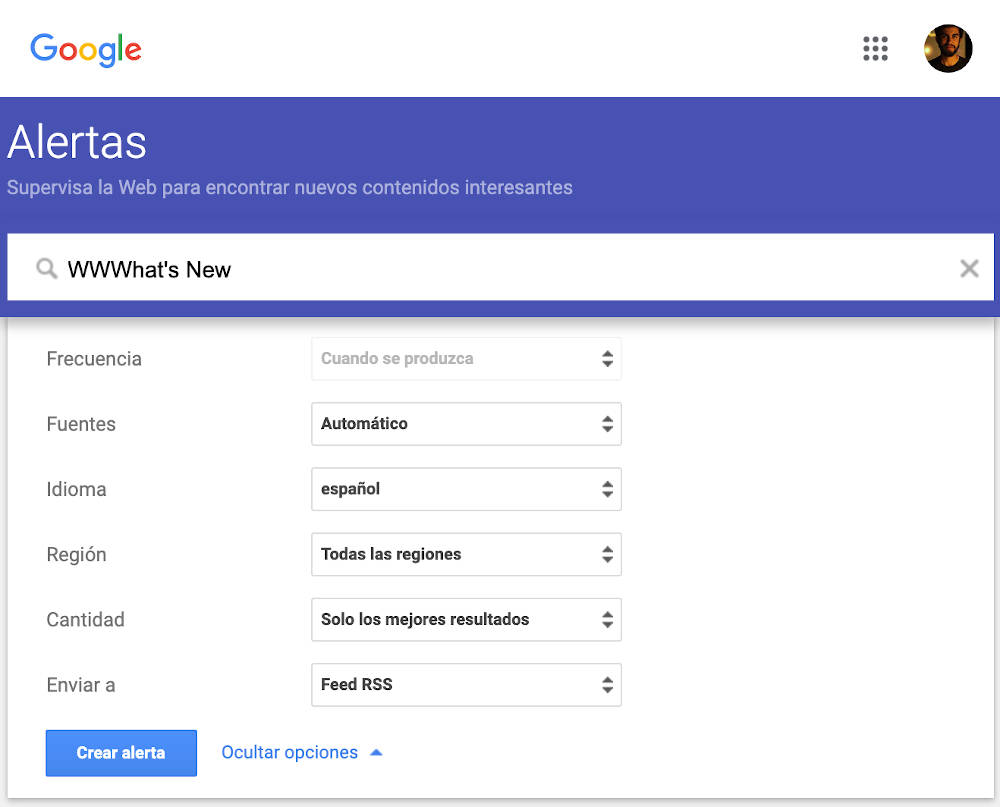Open the Frecuencia dropdown
This screenshot has width=1000, height=807.
(x=466, y=359)
